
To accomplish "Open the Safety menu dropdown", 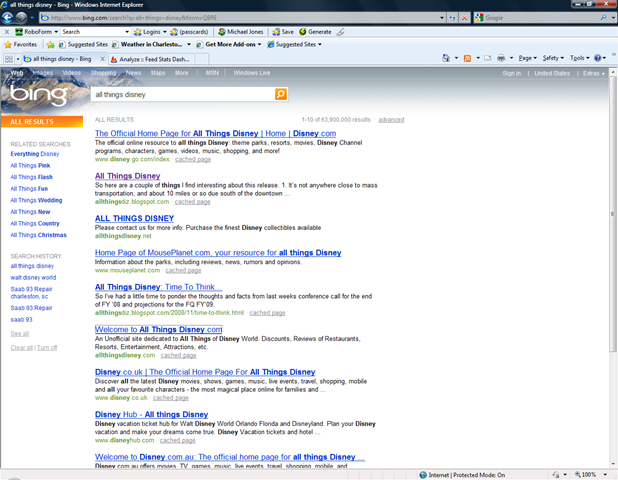I will click(x=553, y=58).
